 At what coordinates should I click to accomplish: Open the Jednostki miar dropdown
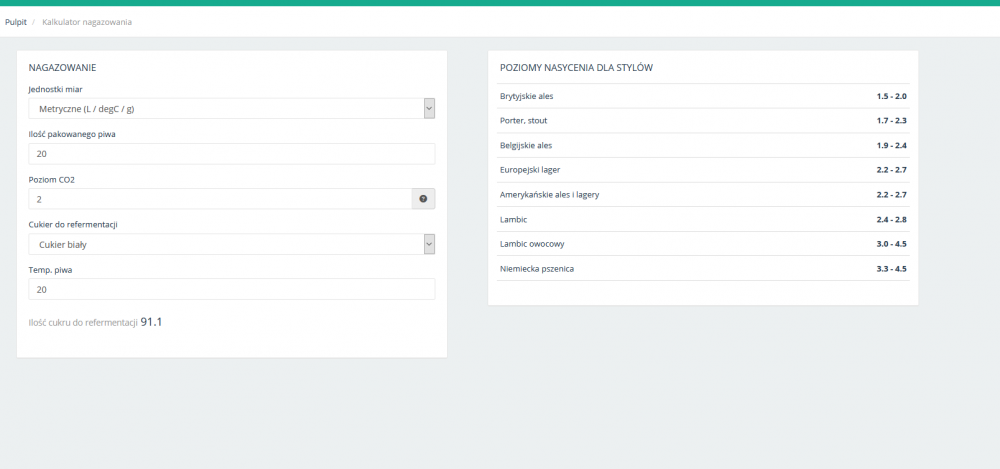tap(231, 108)
